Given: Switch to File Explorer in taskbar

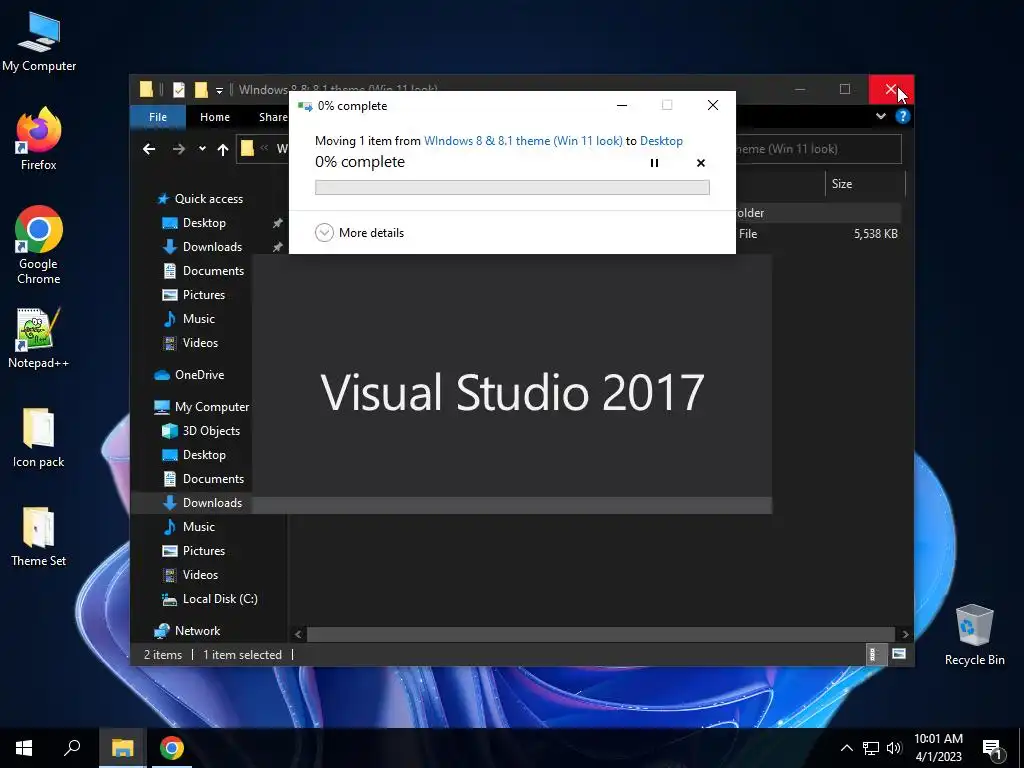Looking at the screenshot, I should [x=122, y=748].
